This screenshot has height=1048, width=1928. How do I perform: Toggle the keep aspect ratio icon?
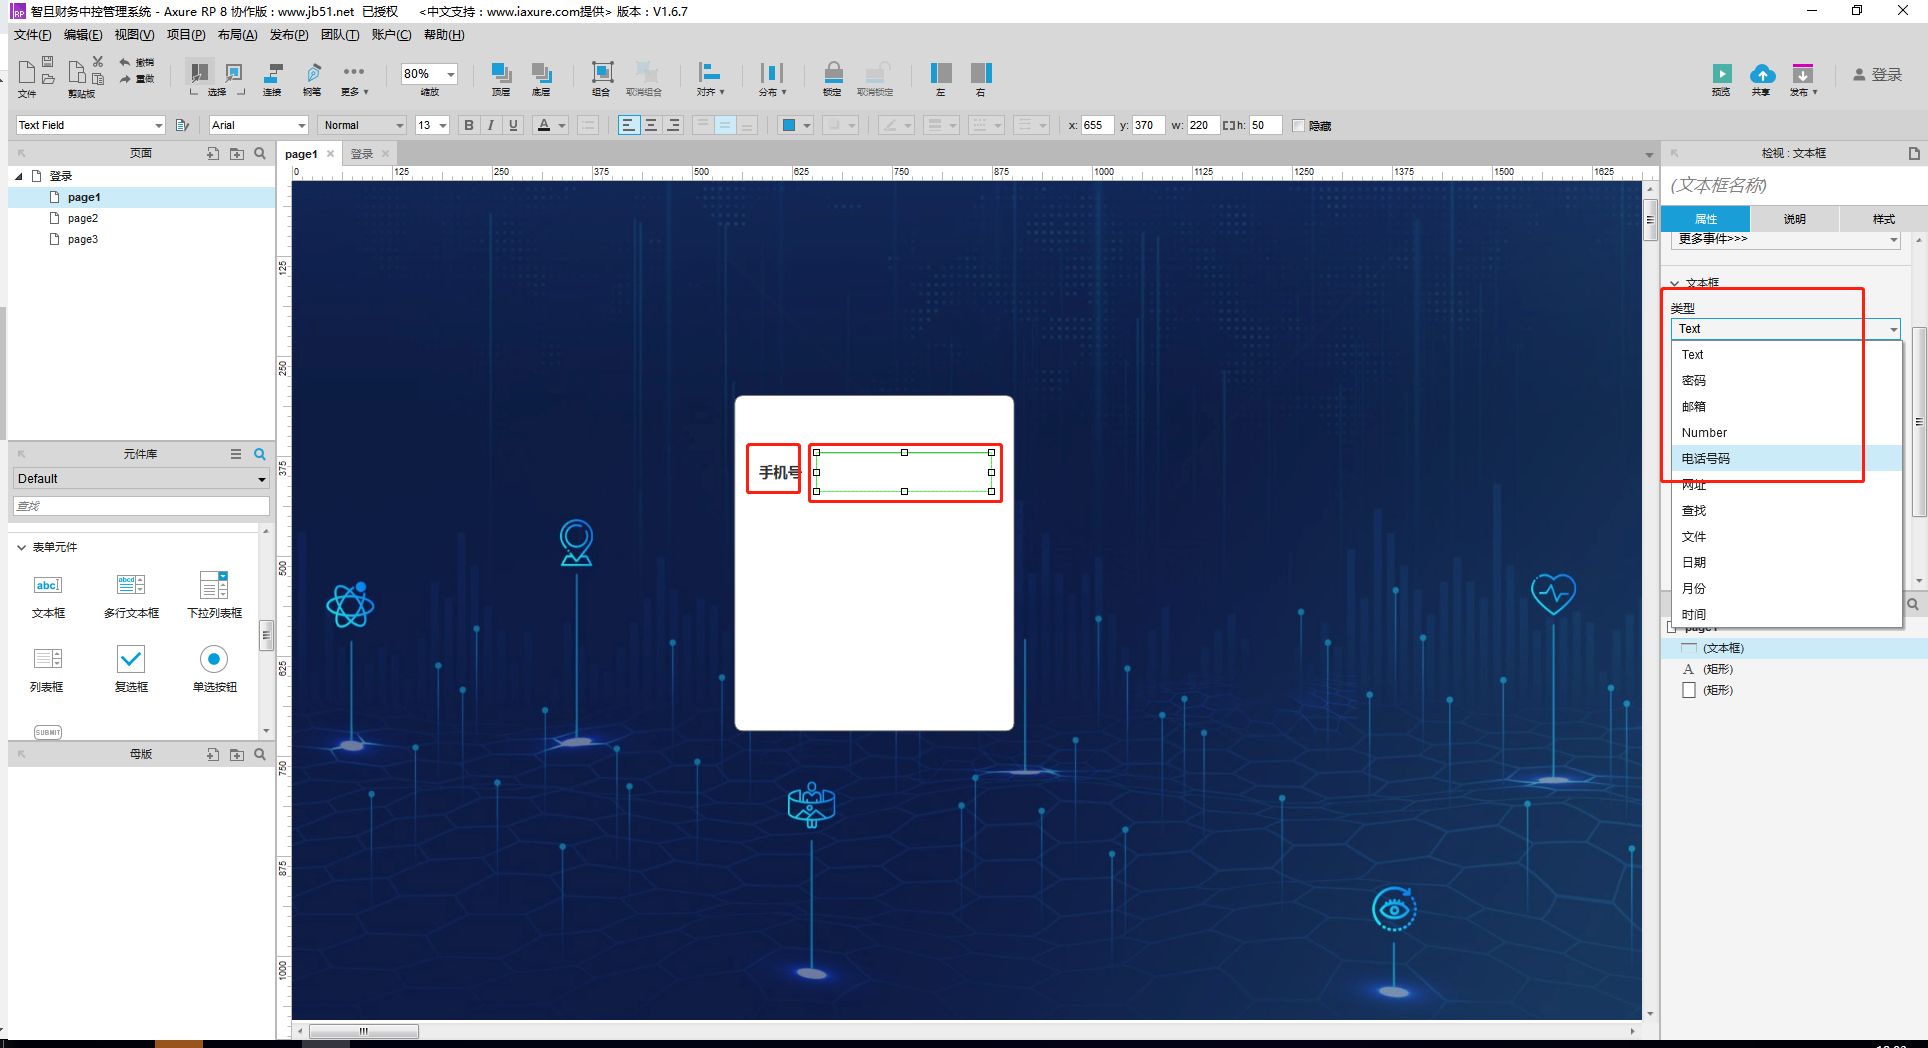pyautogui.click(x=1228, y=125)
